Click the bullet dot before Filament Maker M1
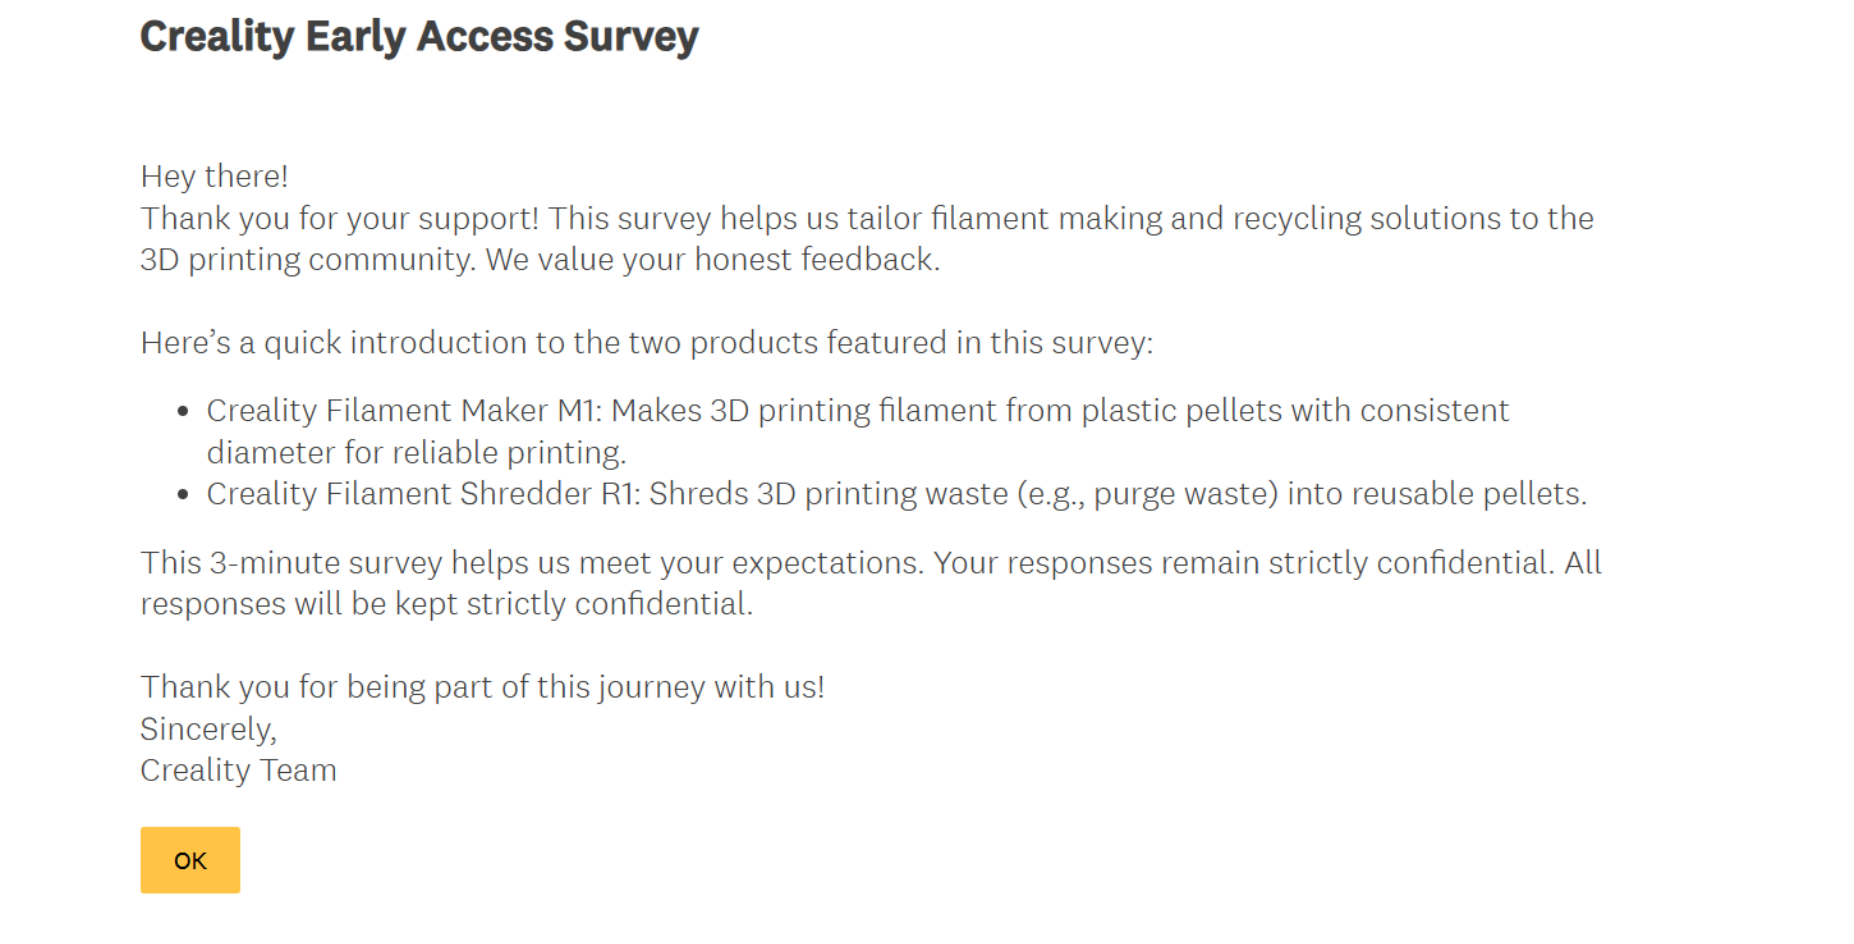1854x944 pixels. point(183,411)
